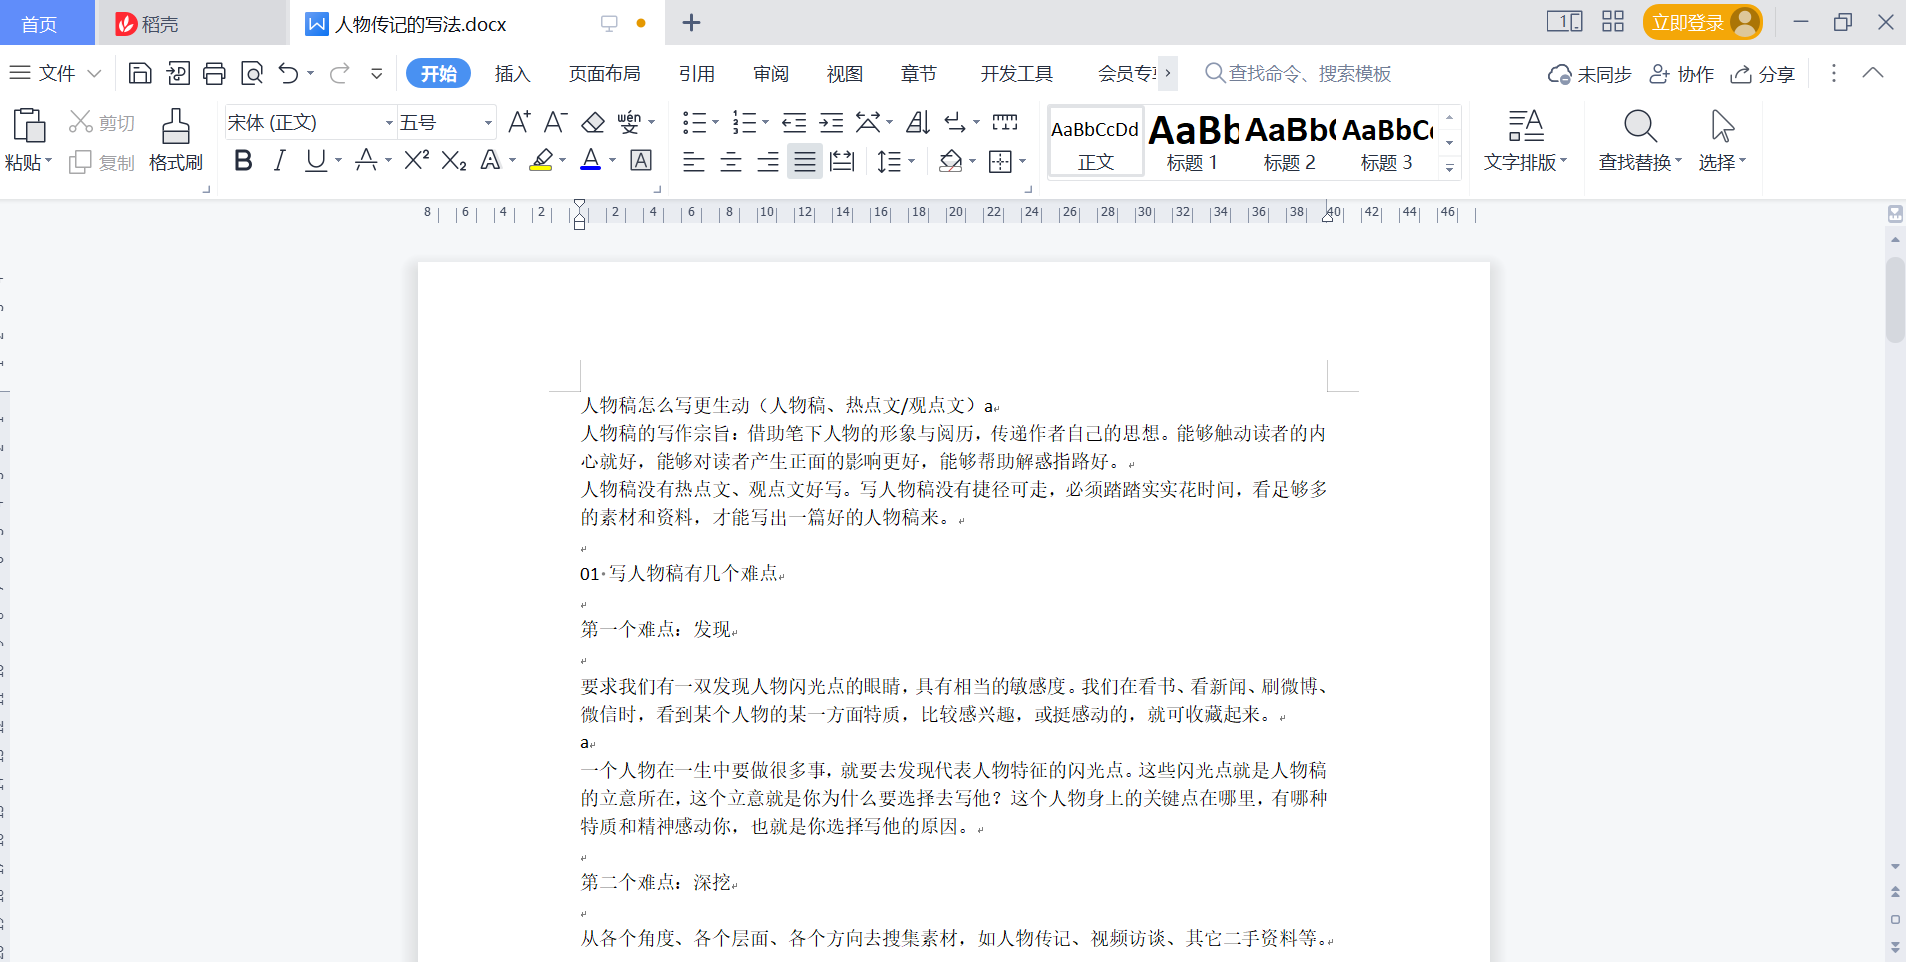Image resolution: width=1906 pixels, height=962 pixels.
Task: Set center alignment
Action: 731,161
